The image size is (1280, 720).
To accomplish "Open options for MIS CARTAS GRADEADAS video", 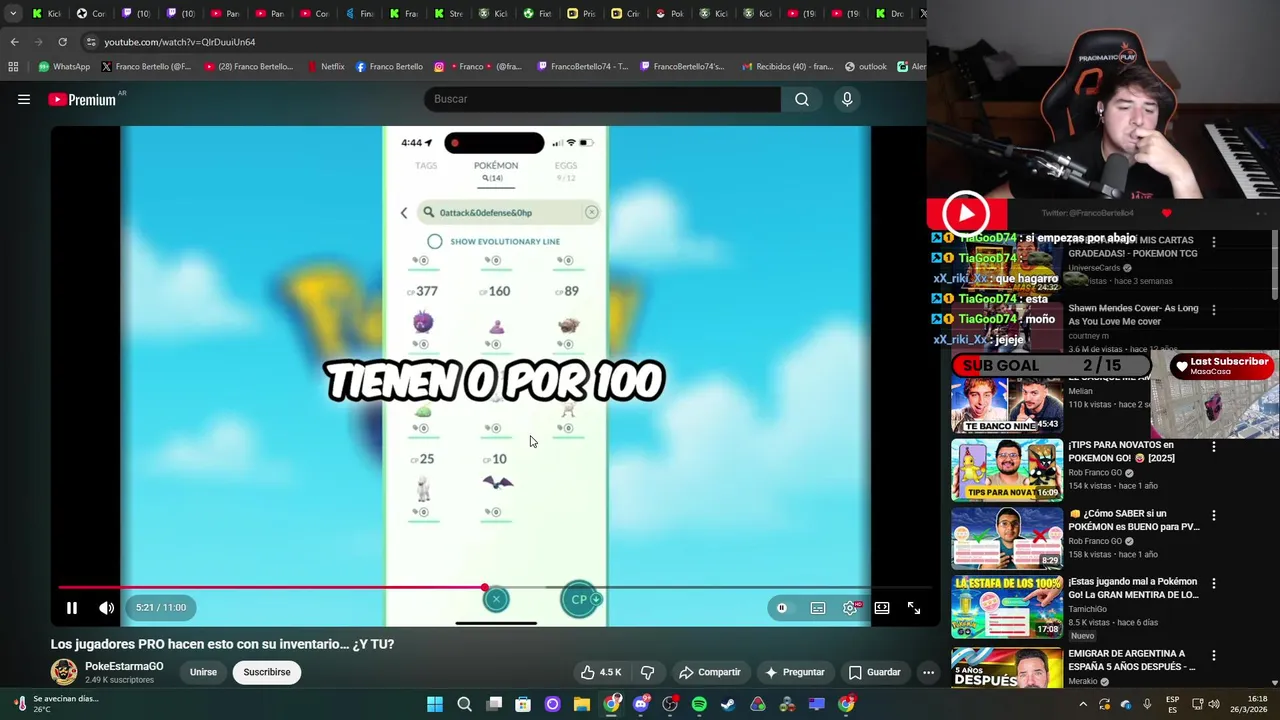I will click(1214, 242).
